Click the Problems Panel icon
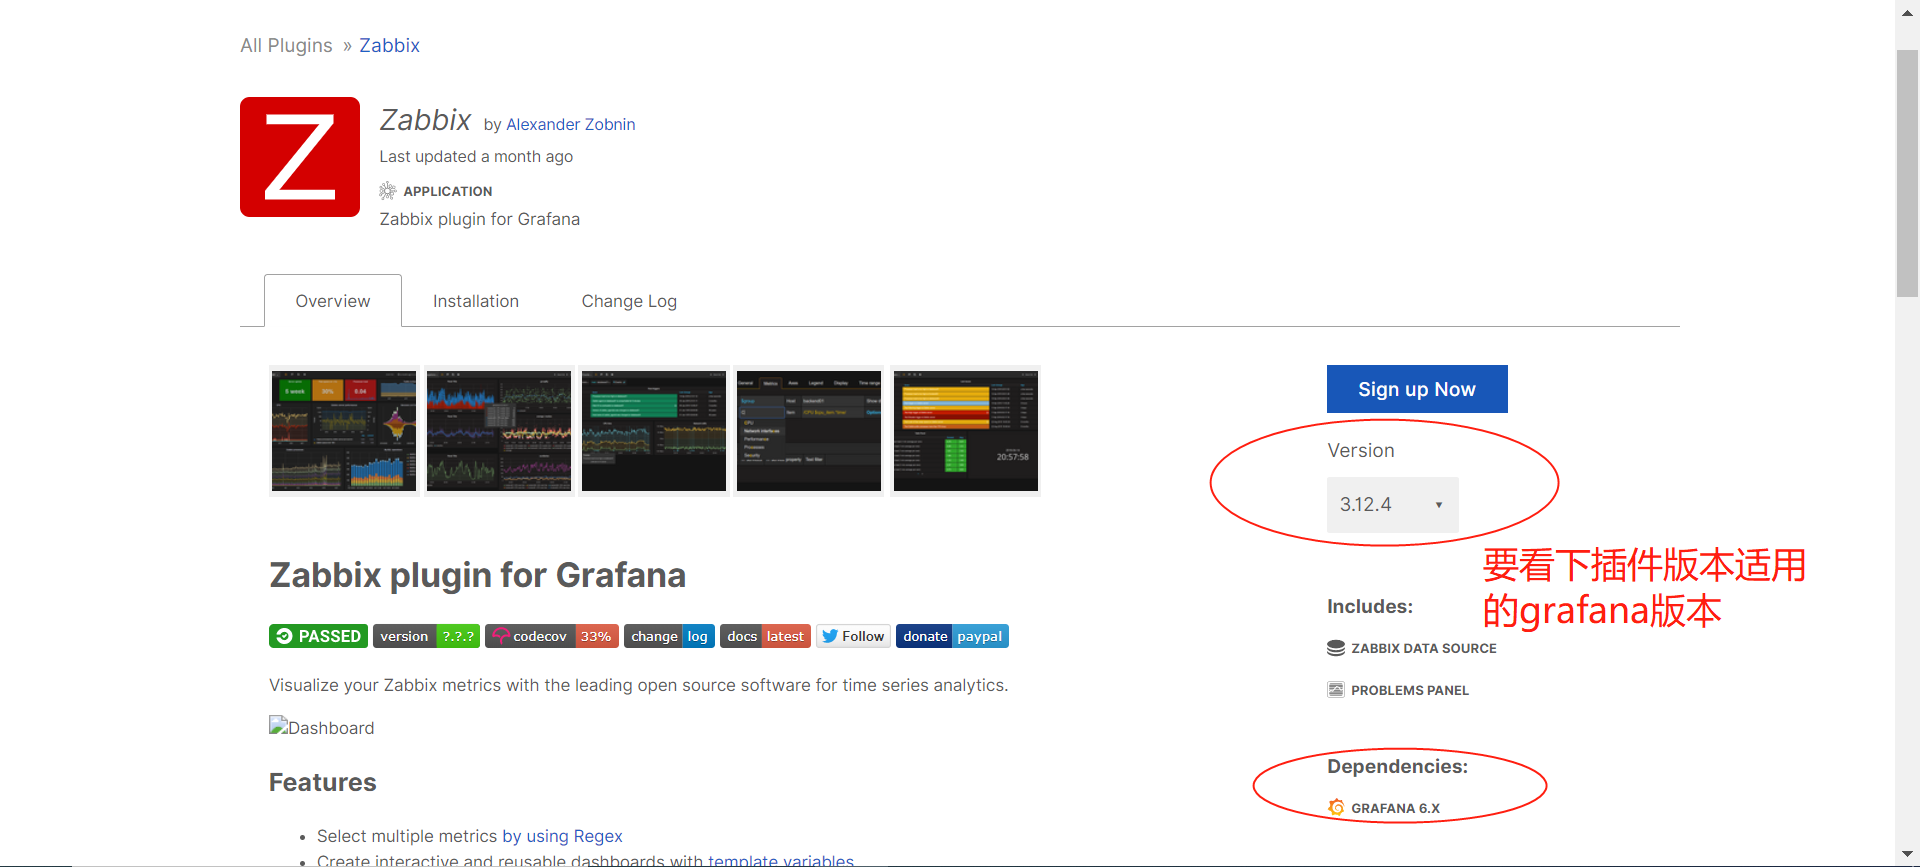The height and width of the screenshot is (867, 1920). click(1336, 690)
